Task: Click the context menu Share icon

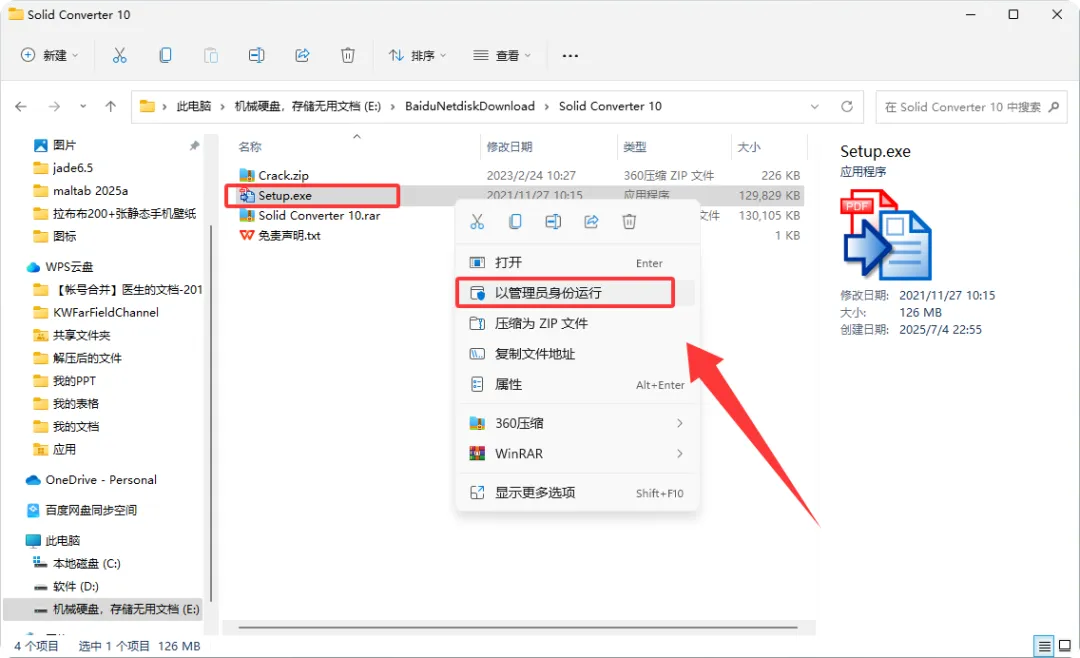Action: point(591,221)
